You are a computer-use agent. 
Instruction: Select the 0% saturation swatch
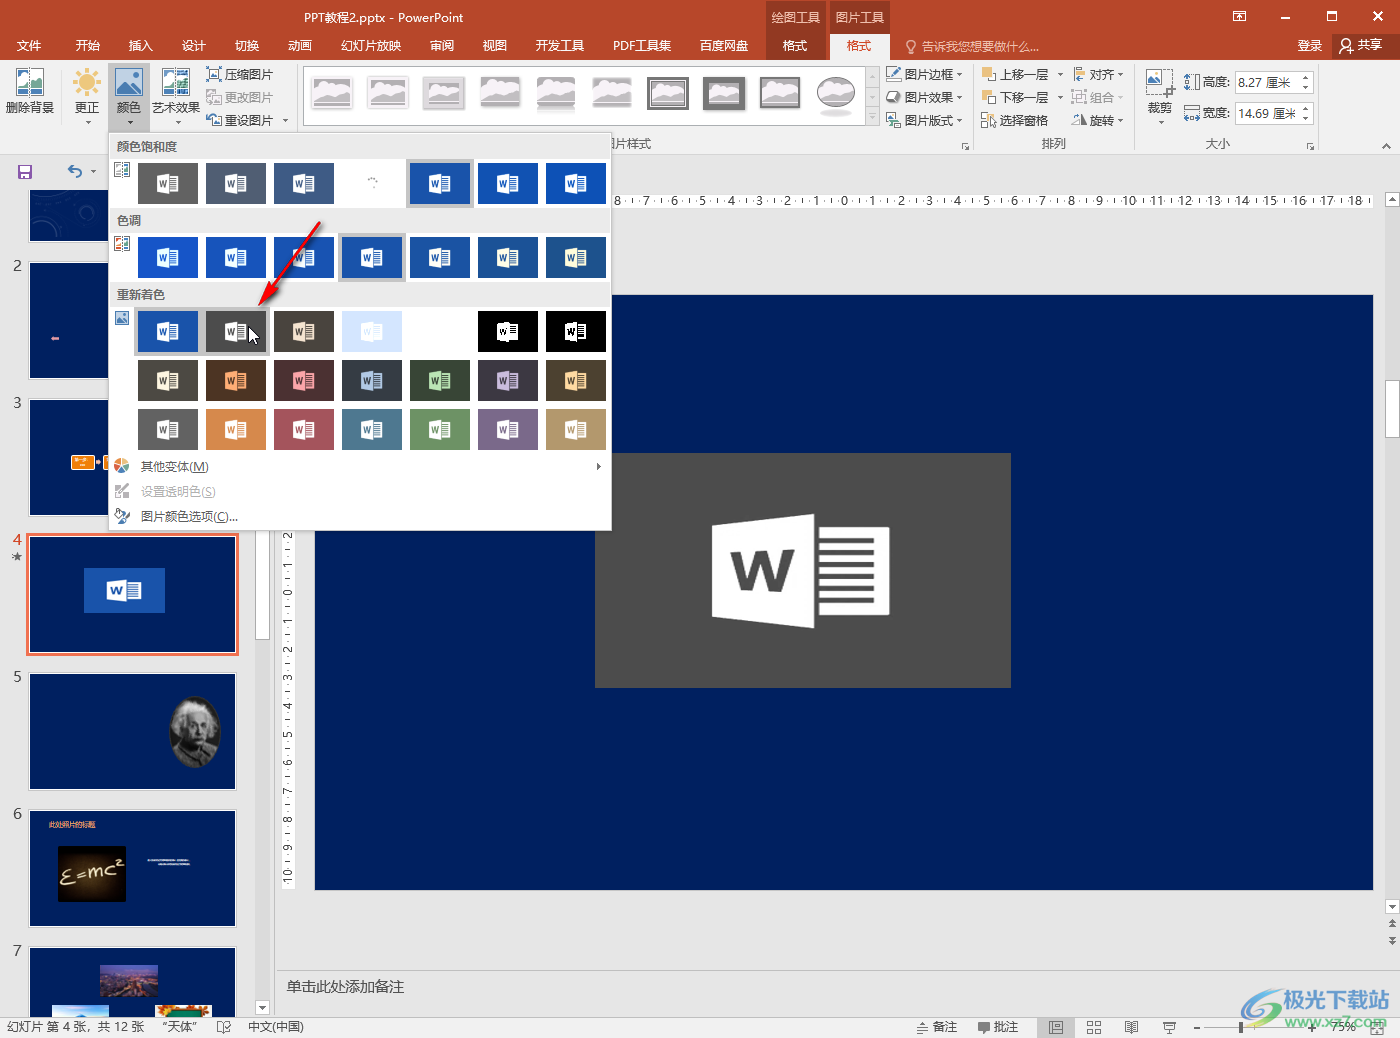(x=168, y=184)
